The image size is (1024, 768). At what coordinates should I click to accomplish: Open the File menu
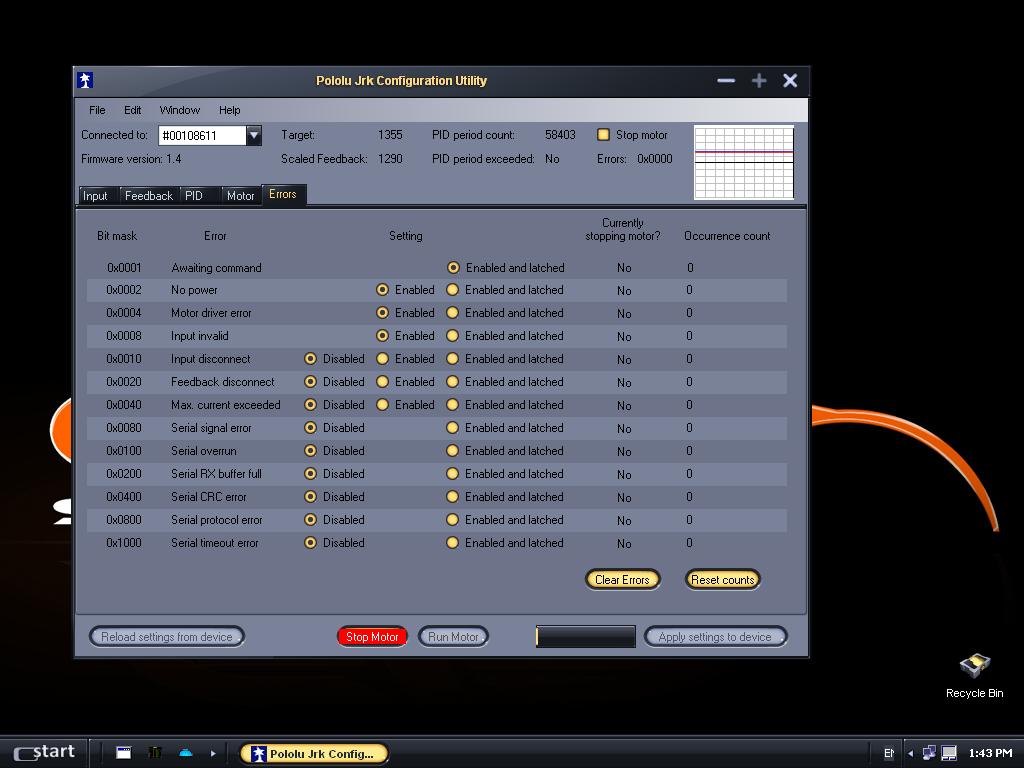(97, 110)
